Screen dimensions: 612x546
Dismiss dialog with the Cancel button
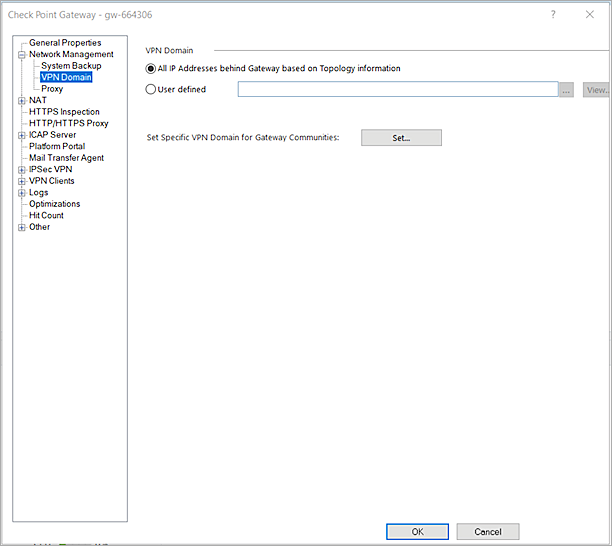click(x=488, y=532)
